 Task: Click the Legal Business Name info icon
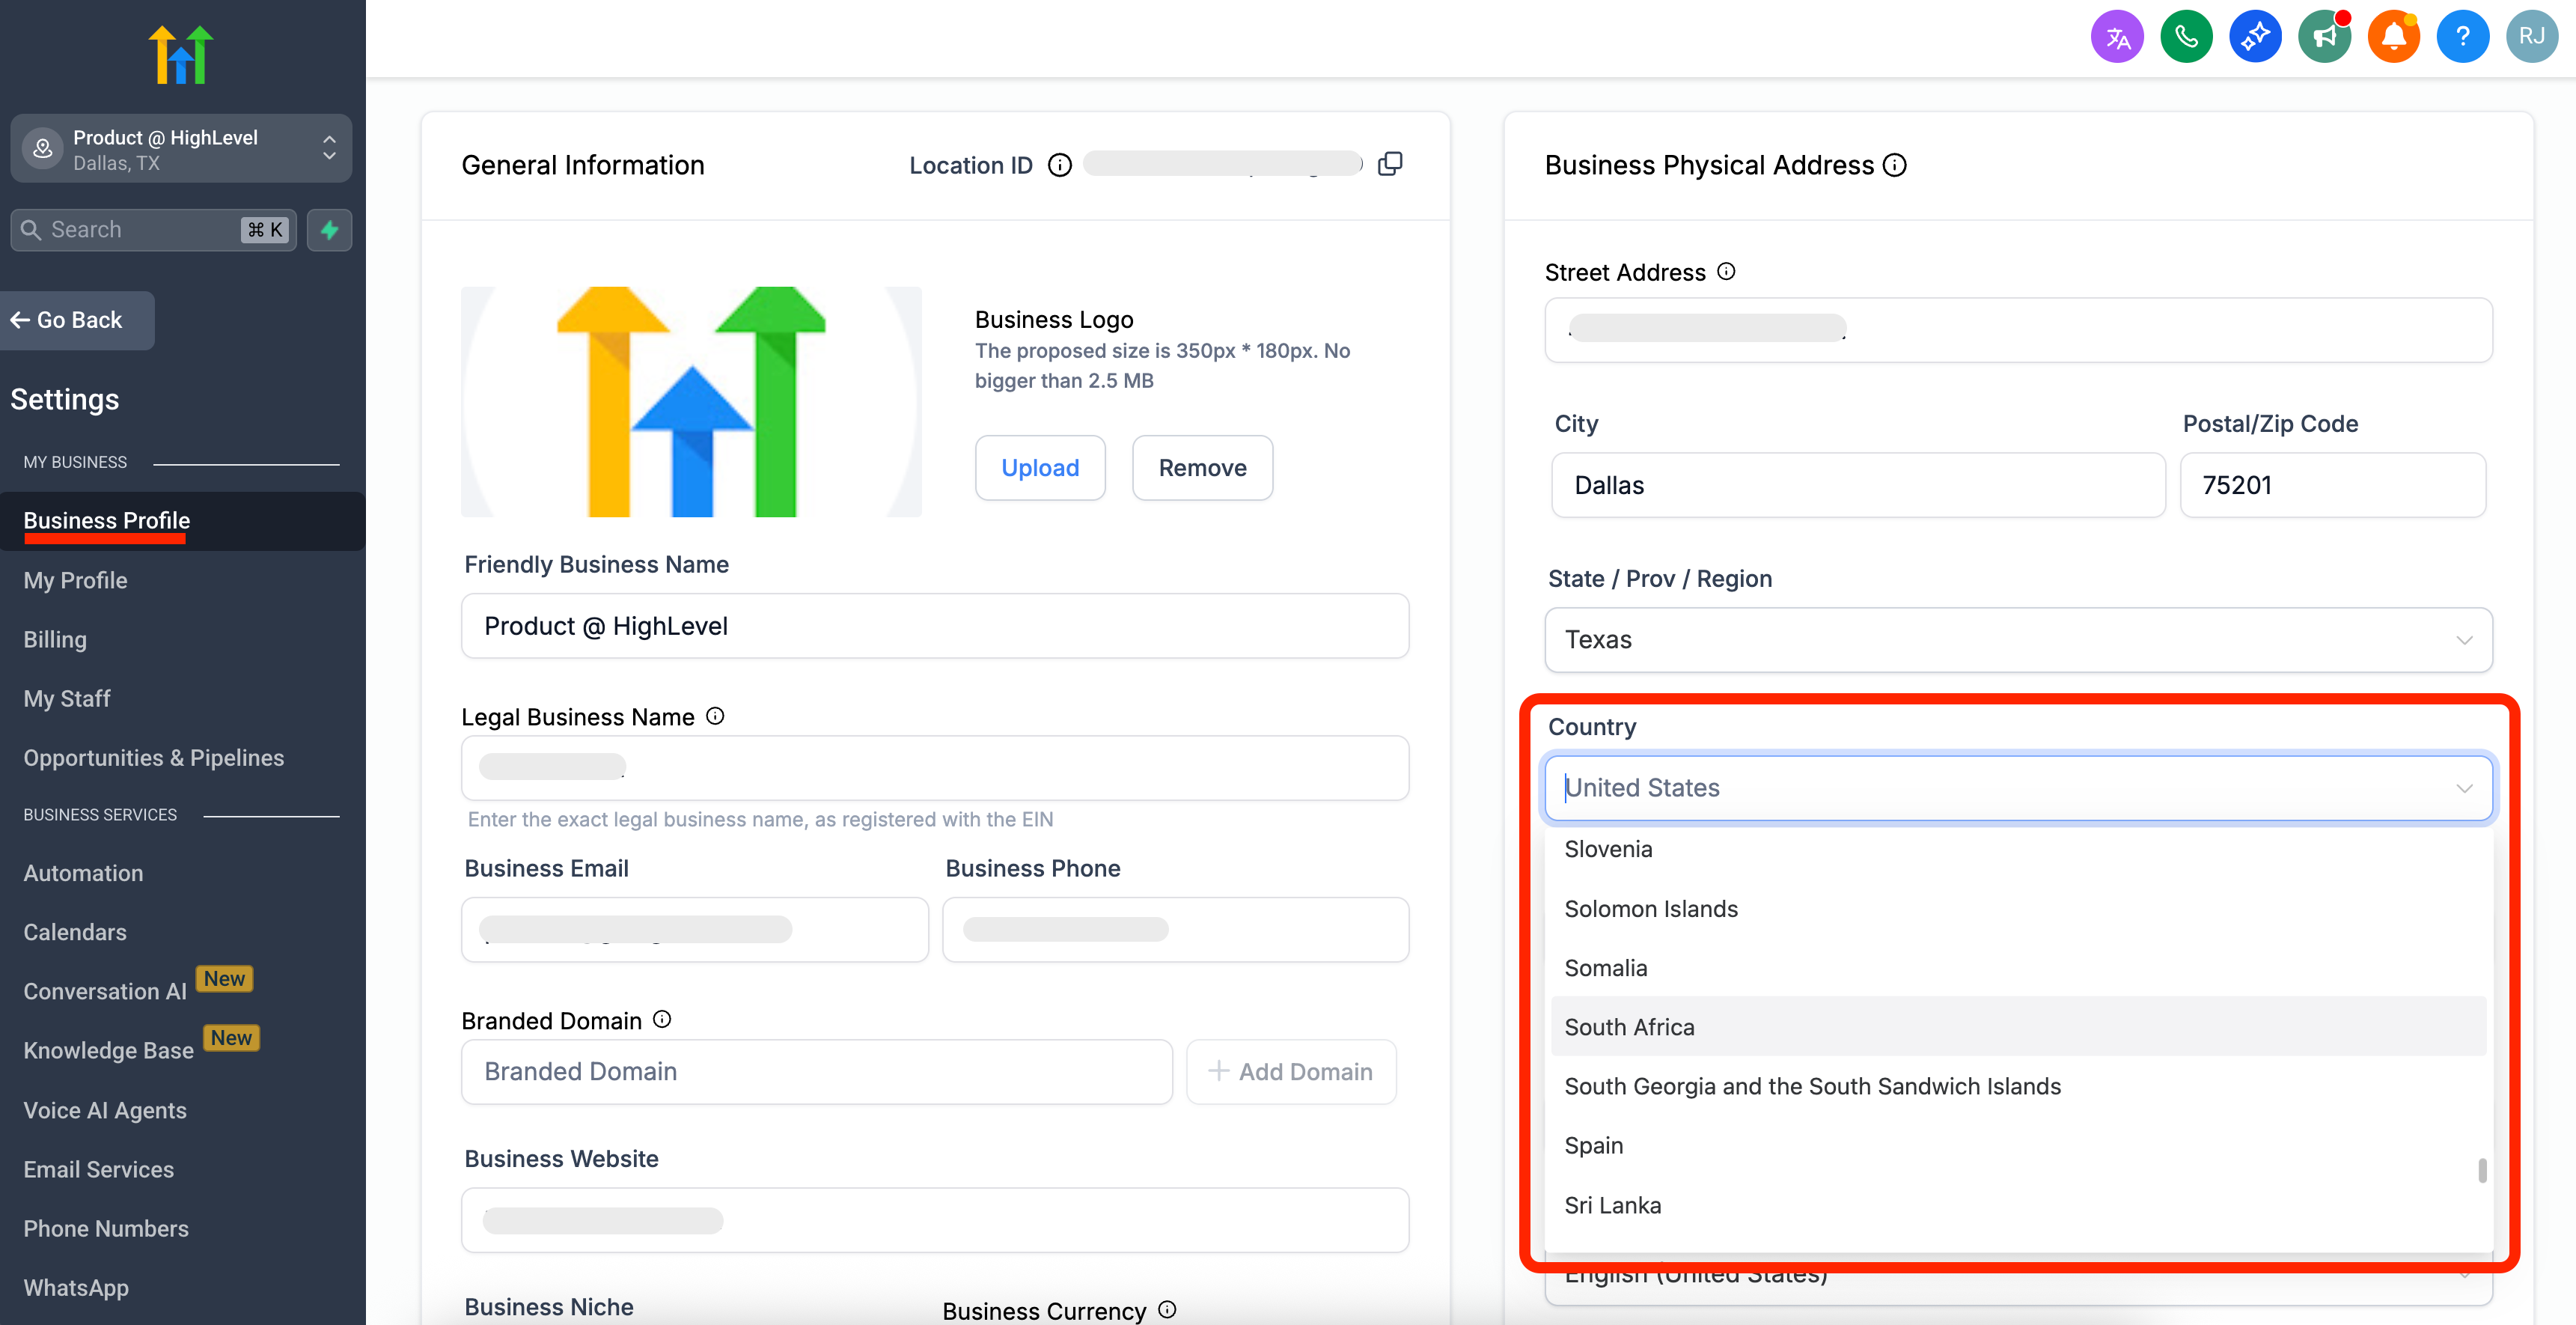tap(715, 716)
